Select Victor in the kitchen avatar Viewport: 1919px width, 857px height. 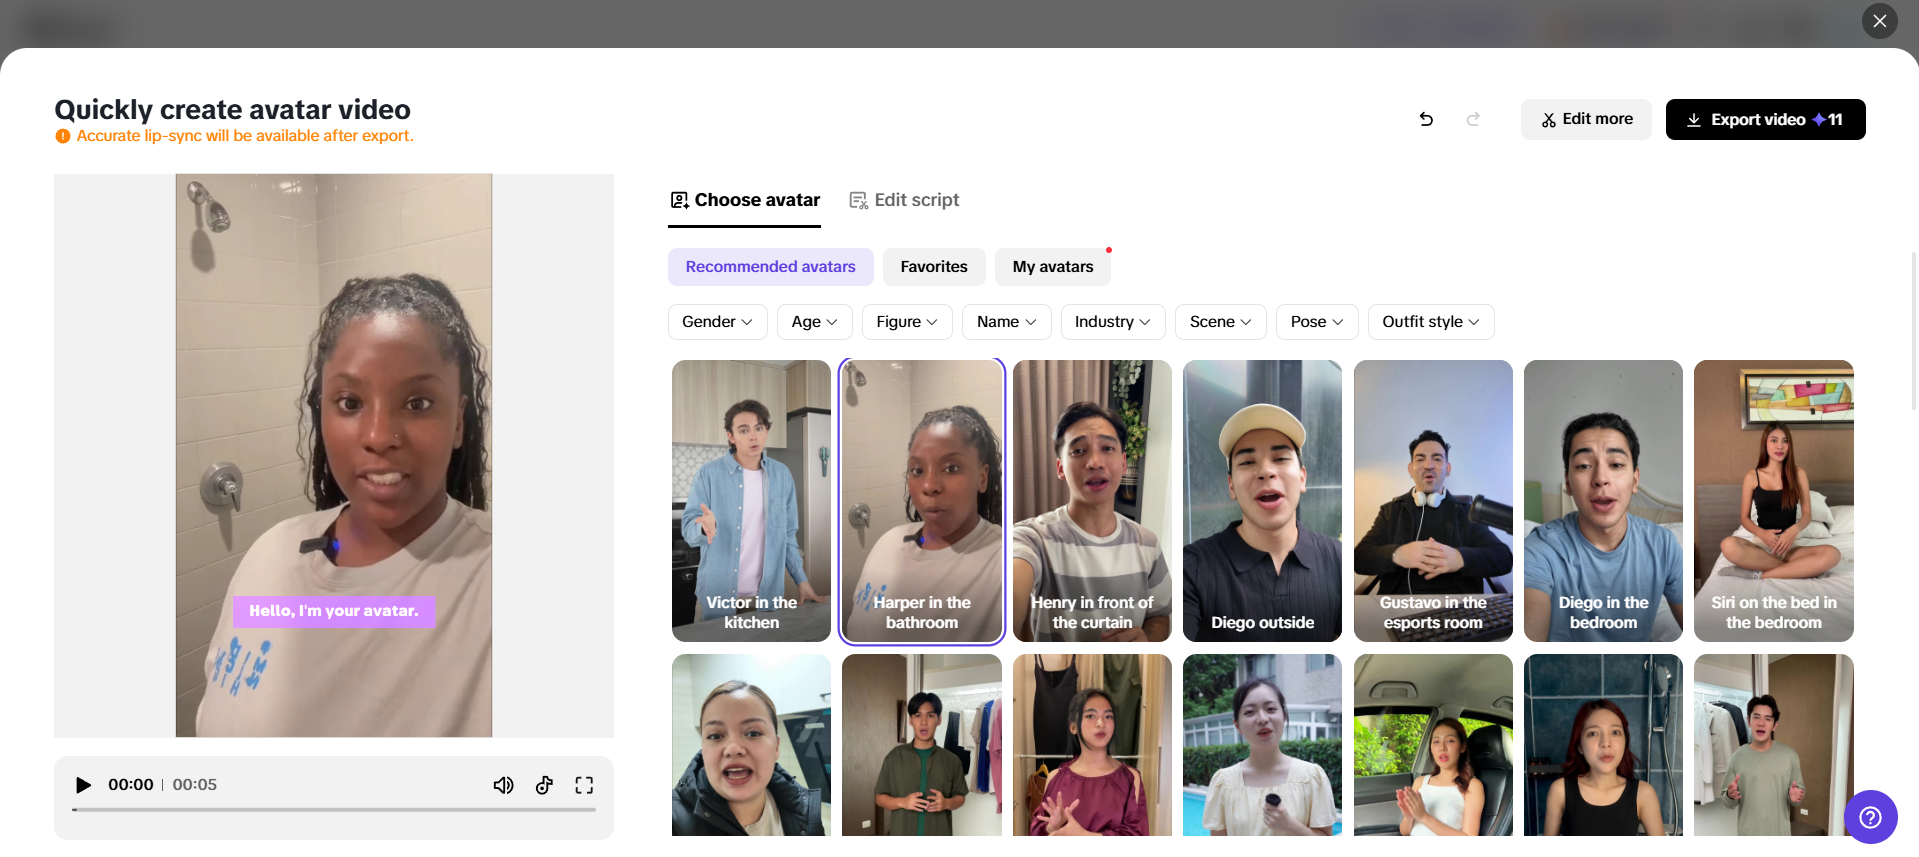tap(751, 500)
